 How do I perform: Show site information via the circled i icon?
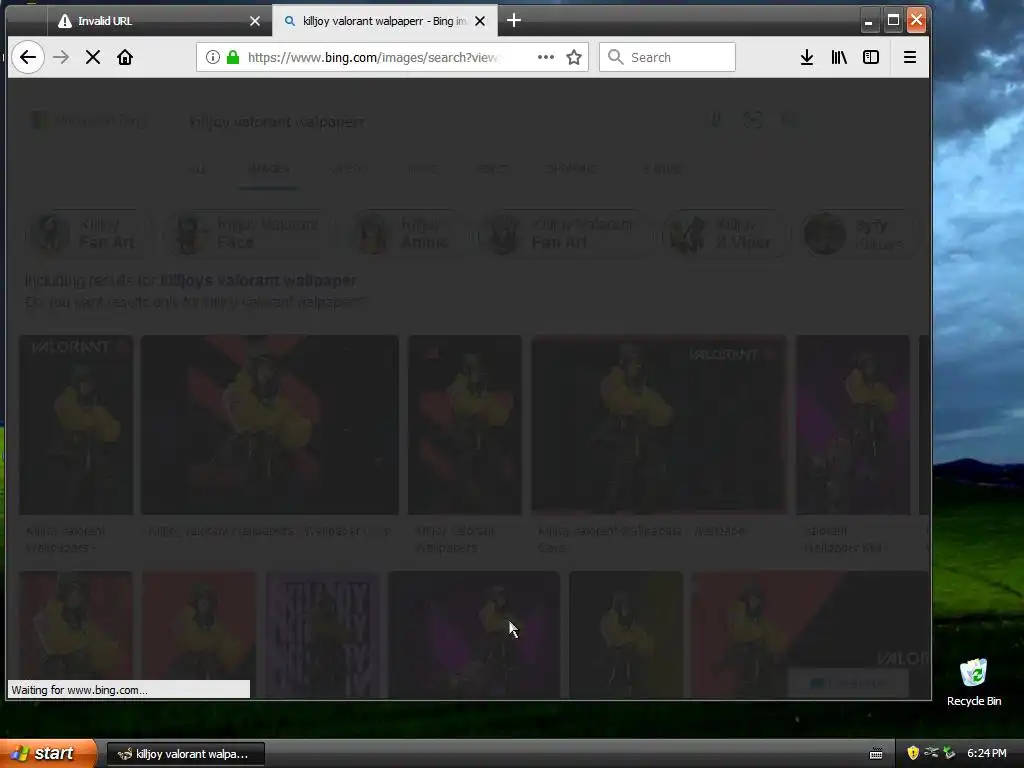point(212,57)
